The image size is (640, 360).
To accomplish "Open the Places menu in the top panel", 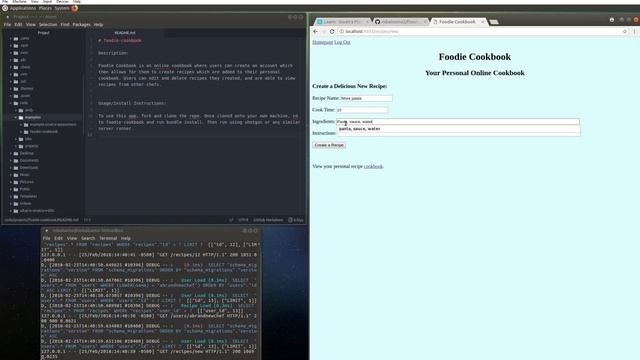I will pos(45,8).
